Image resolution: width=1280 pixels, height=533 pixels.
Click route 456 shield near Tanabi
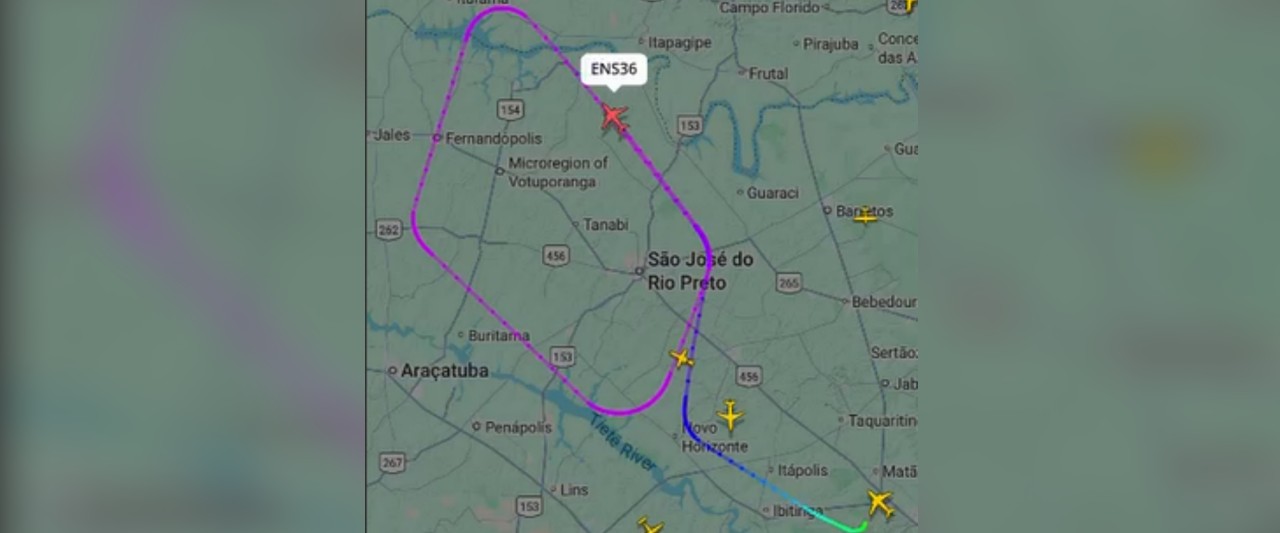(x=557, y=256)
